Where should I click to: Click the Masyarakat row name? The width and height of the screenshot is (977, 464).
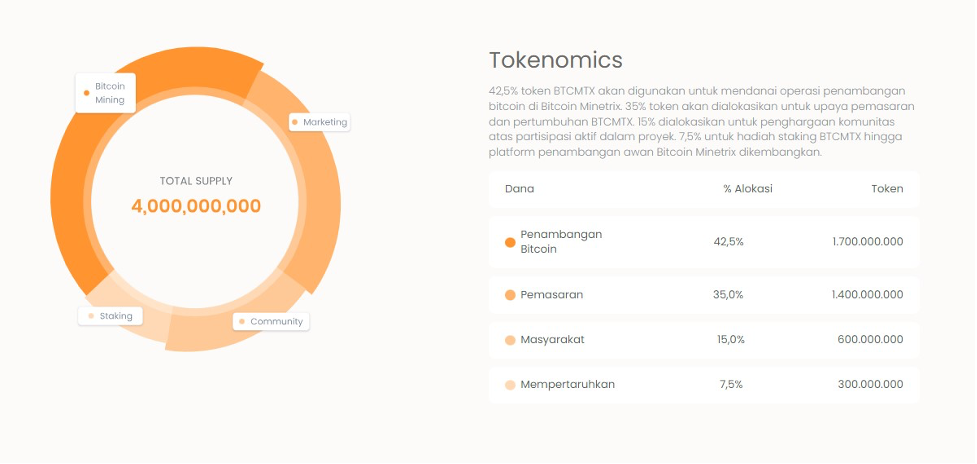click(553, 340)
